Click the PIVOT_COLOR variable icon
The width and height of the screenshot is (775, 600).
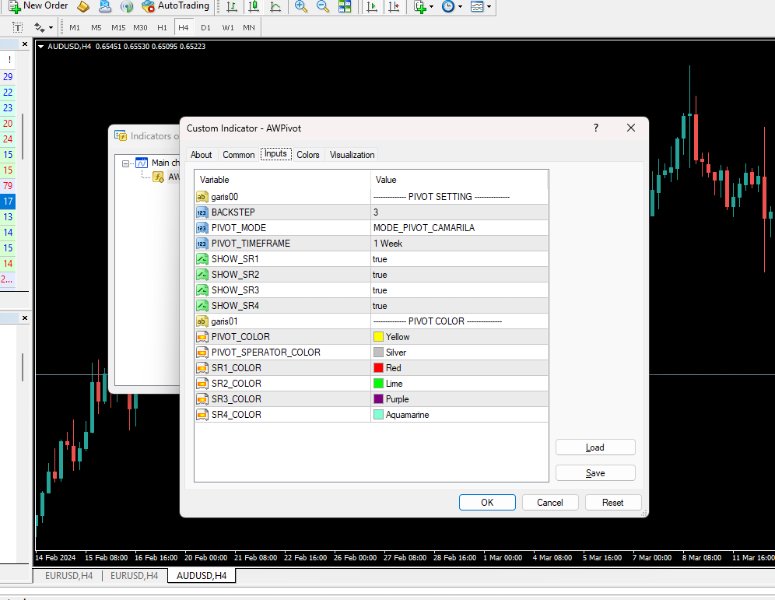[202, 337]
